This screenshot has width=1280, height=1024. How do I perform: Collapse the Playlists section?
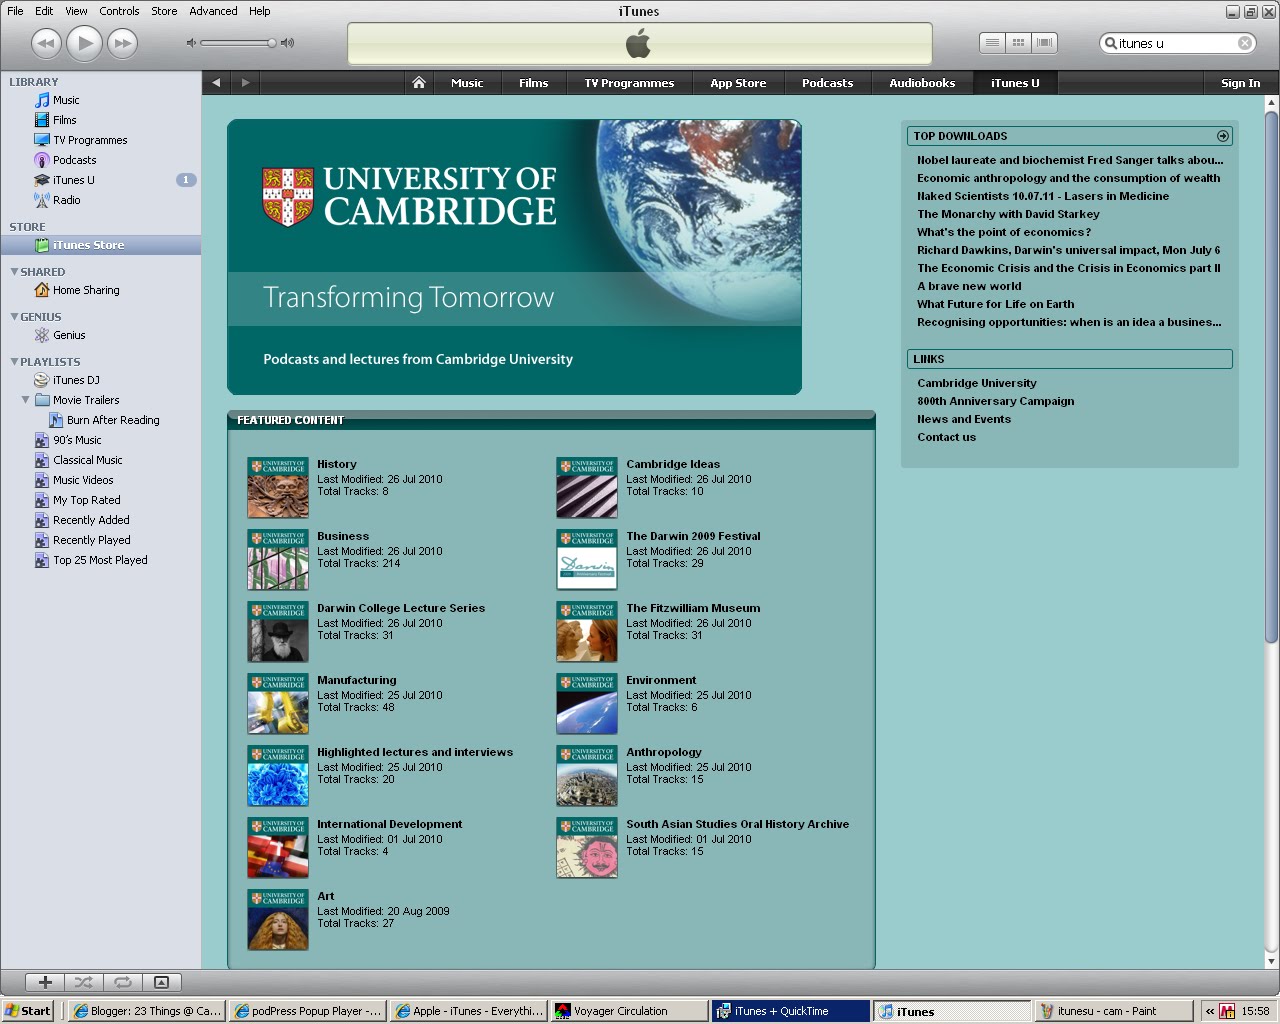pos(14,362)
